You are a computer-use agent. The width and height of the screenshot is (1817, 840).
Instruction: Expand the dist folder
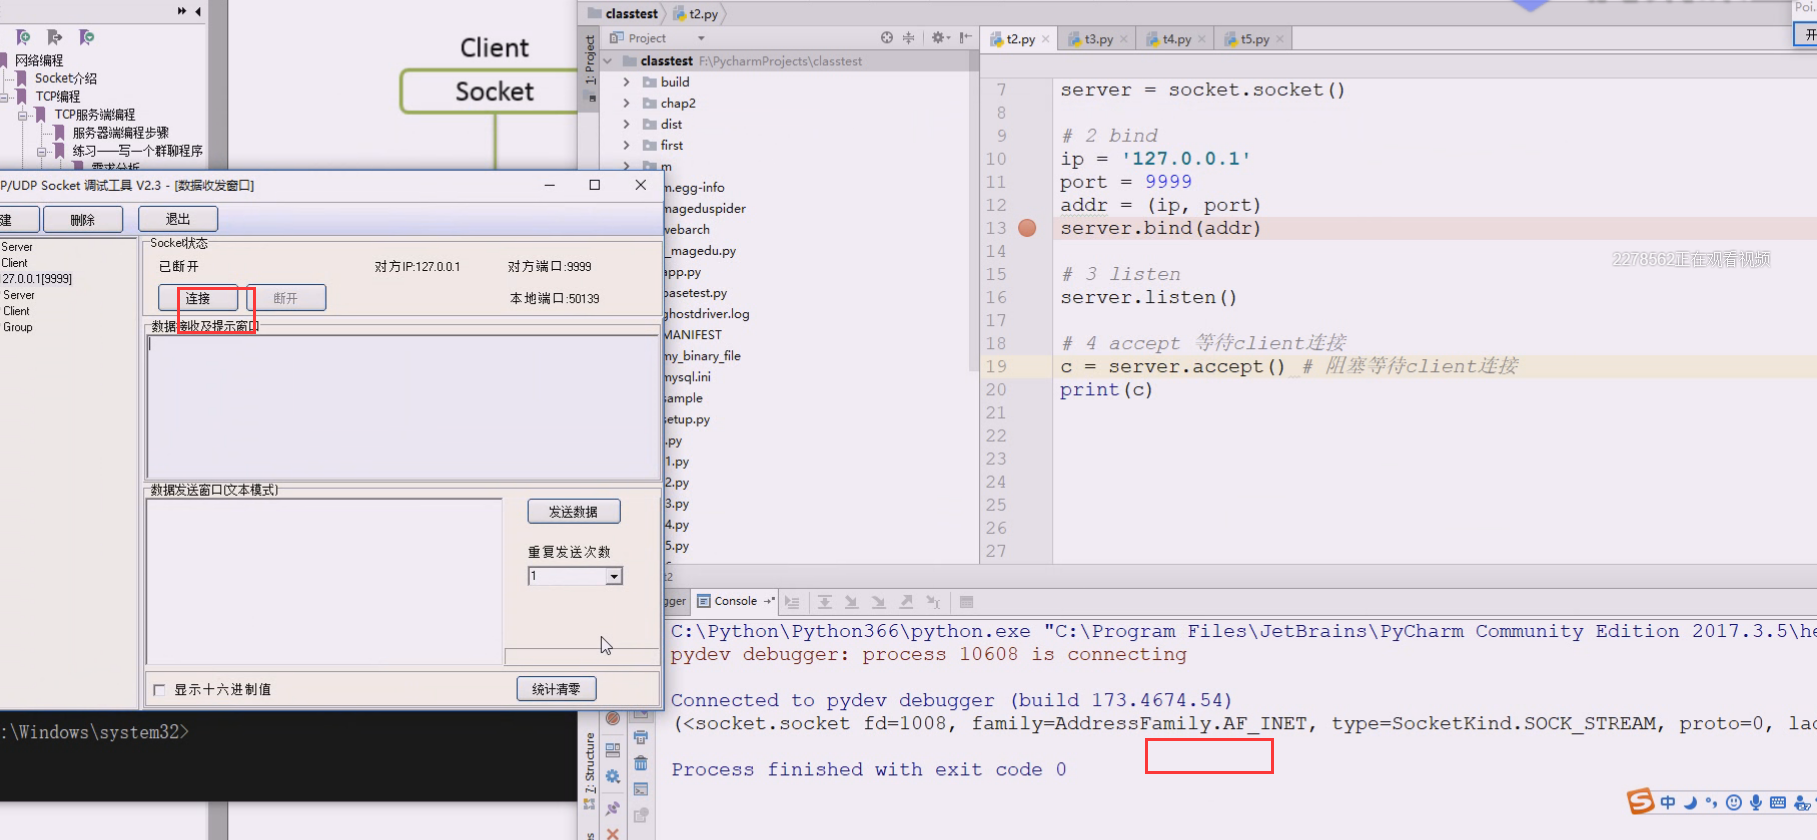tap(627, 124)
